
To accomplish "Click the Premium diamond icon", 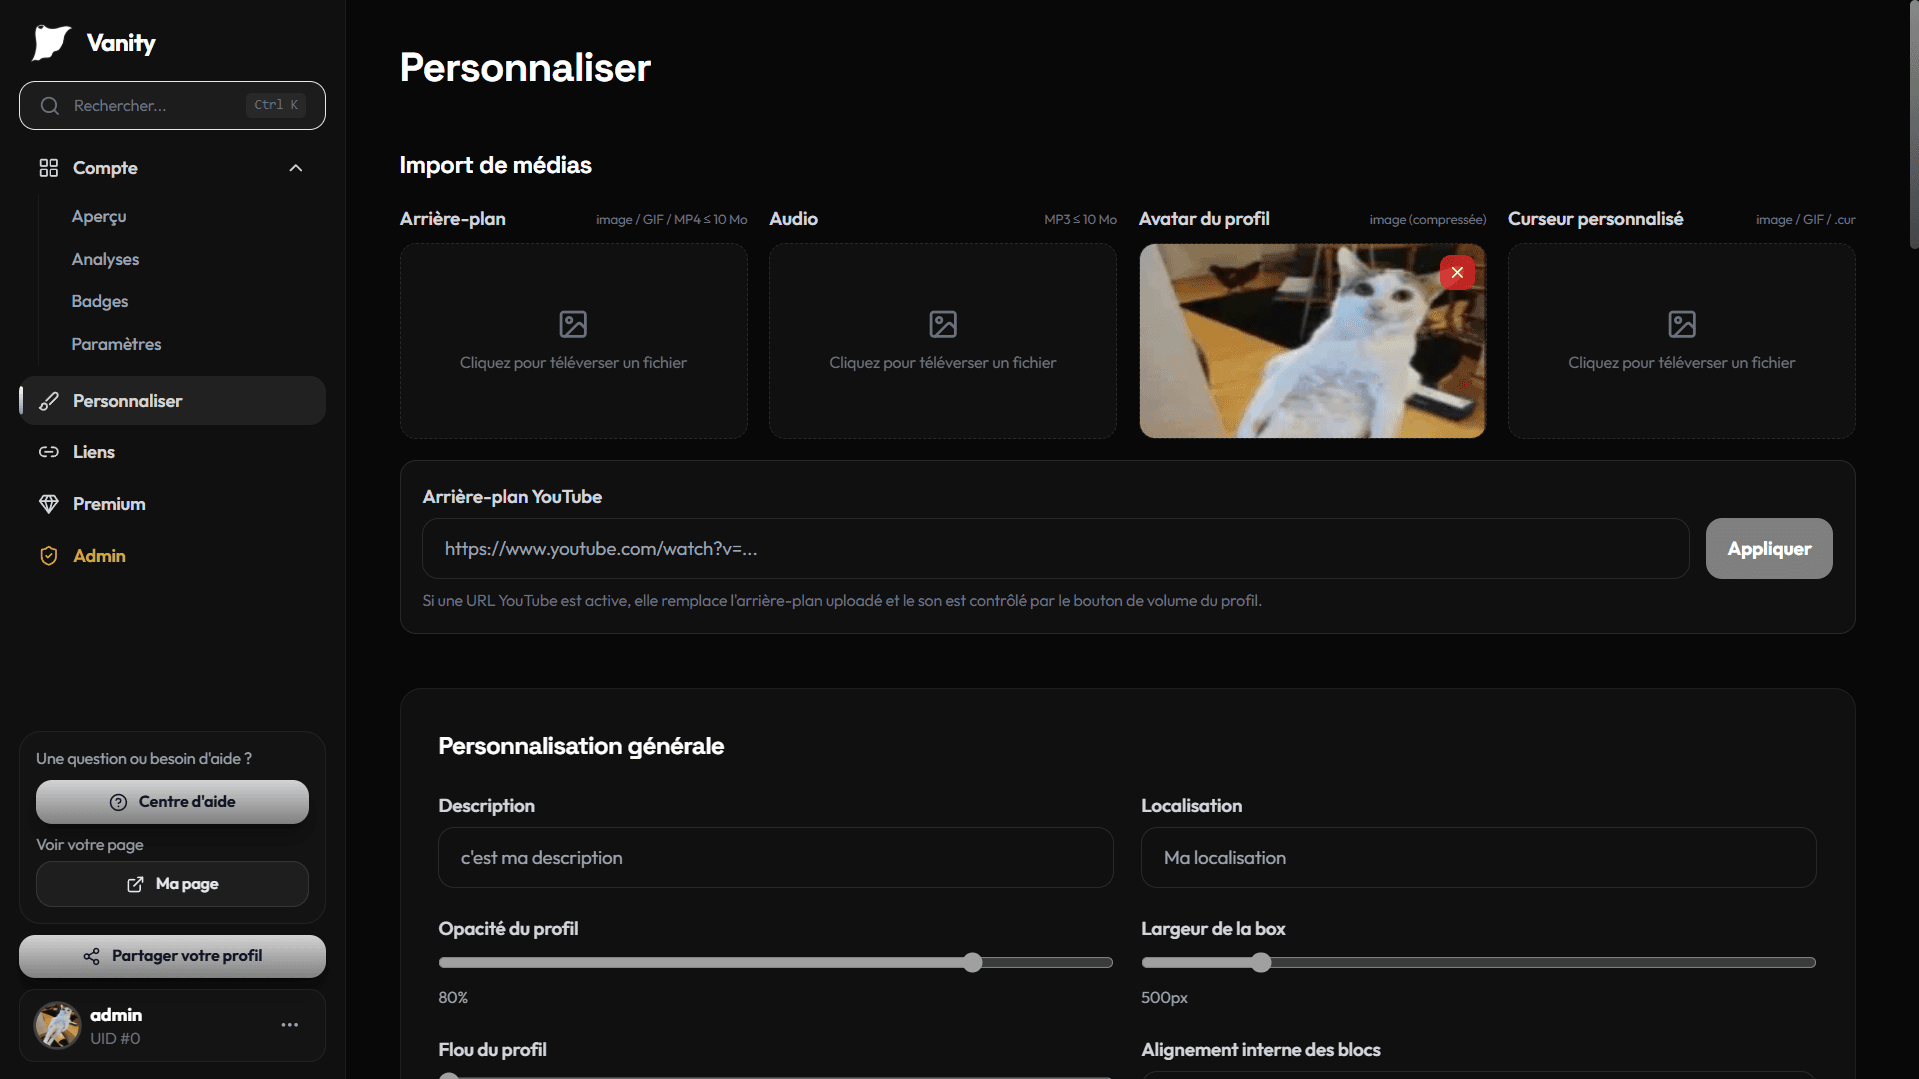I will click(x=48, y=504).
